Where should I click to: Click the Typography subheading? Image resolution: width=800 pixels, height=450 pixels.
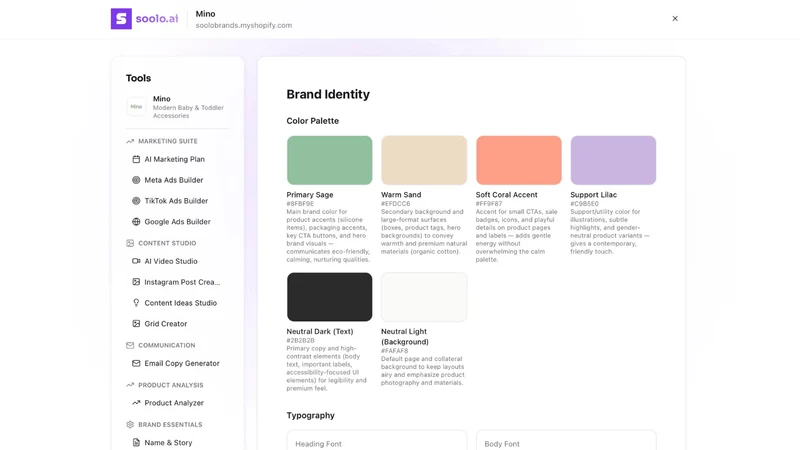point(310,415)
